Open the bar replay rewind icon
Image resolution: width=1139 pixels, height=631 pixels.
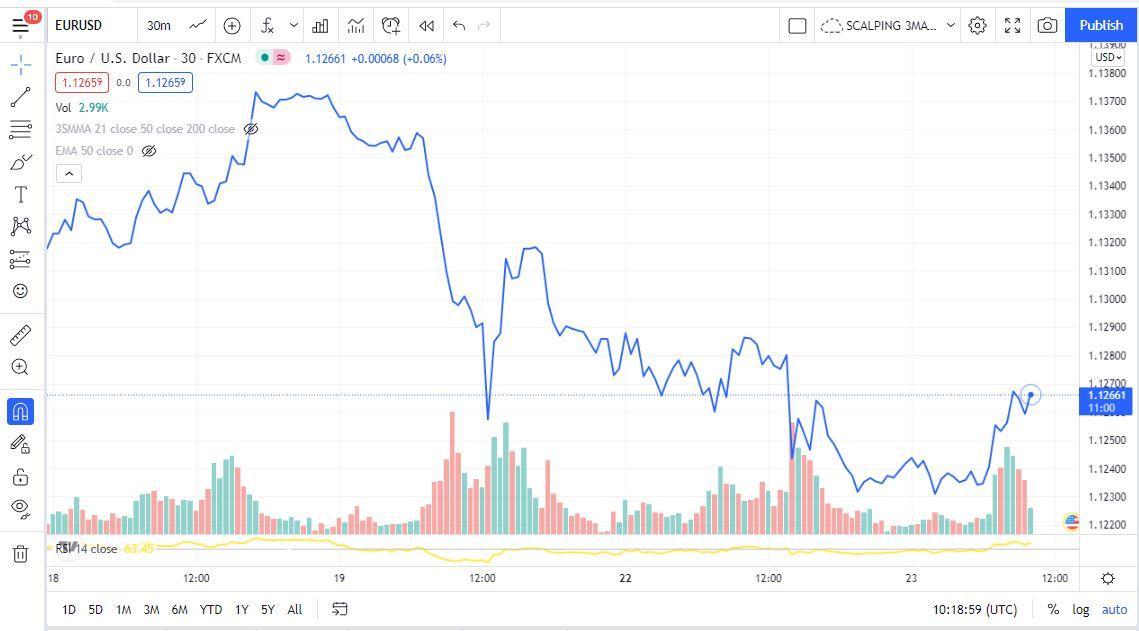[426, 25]
